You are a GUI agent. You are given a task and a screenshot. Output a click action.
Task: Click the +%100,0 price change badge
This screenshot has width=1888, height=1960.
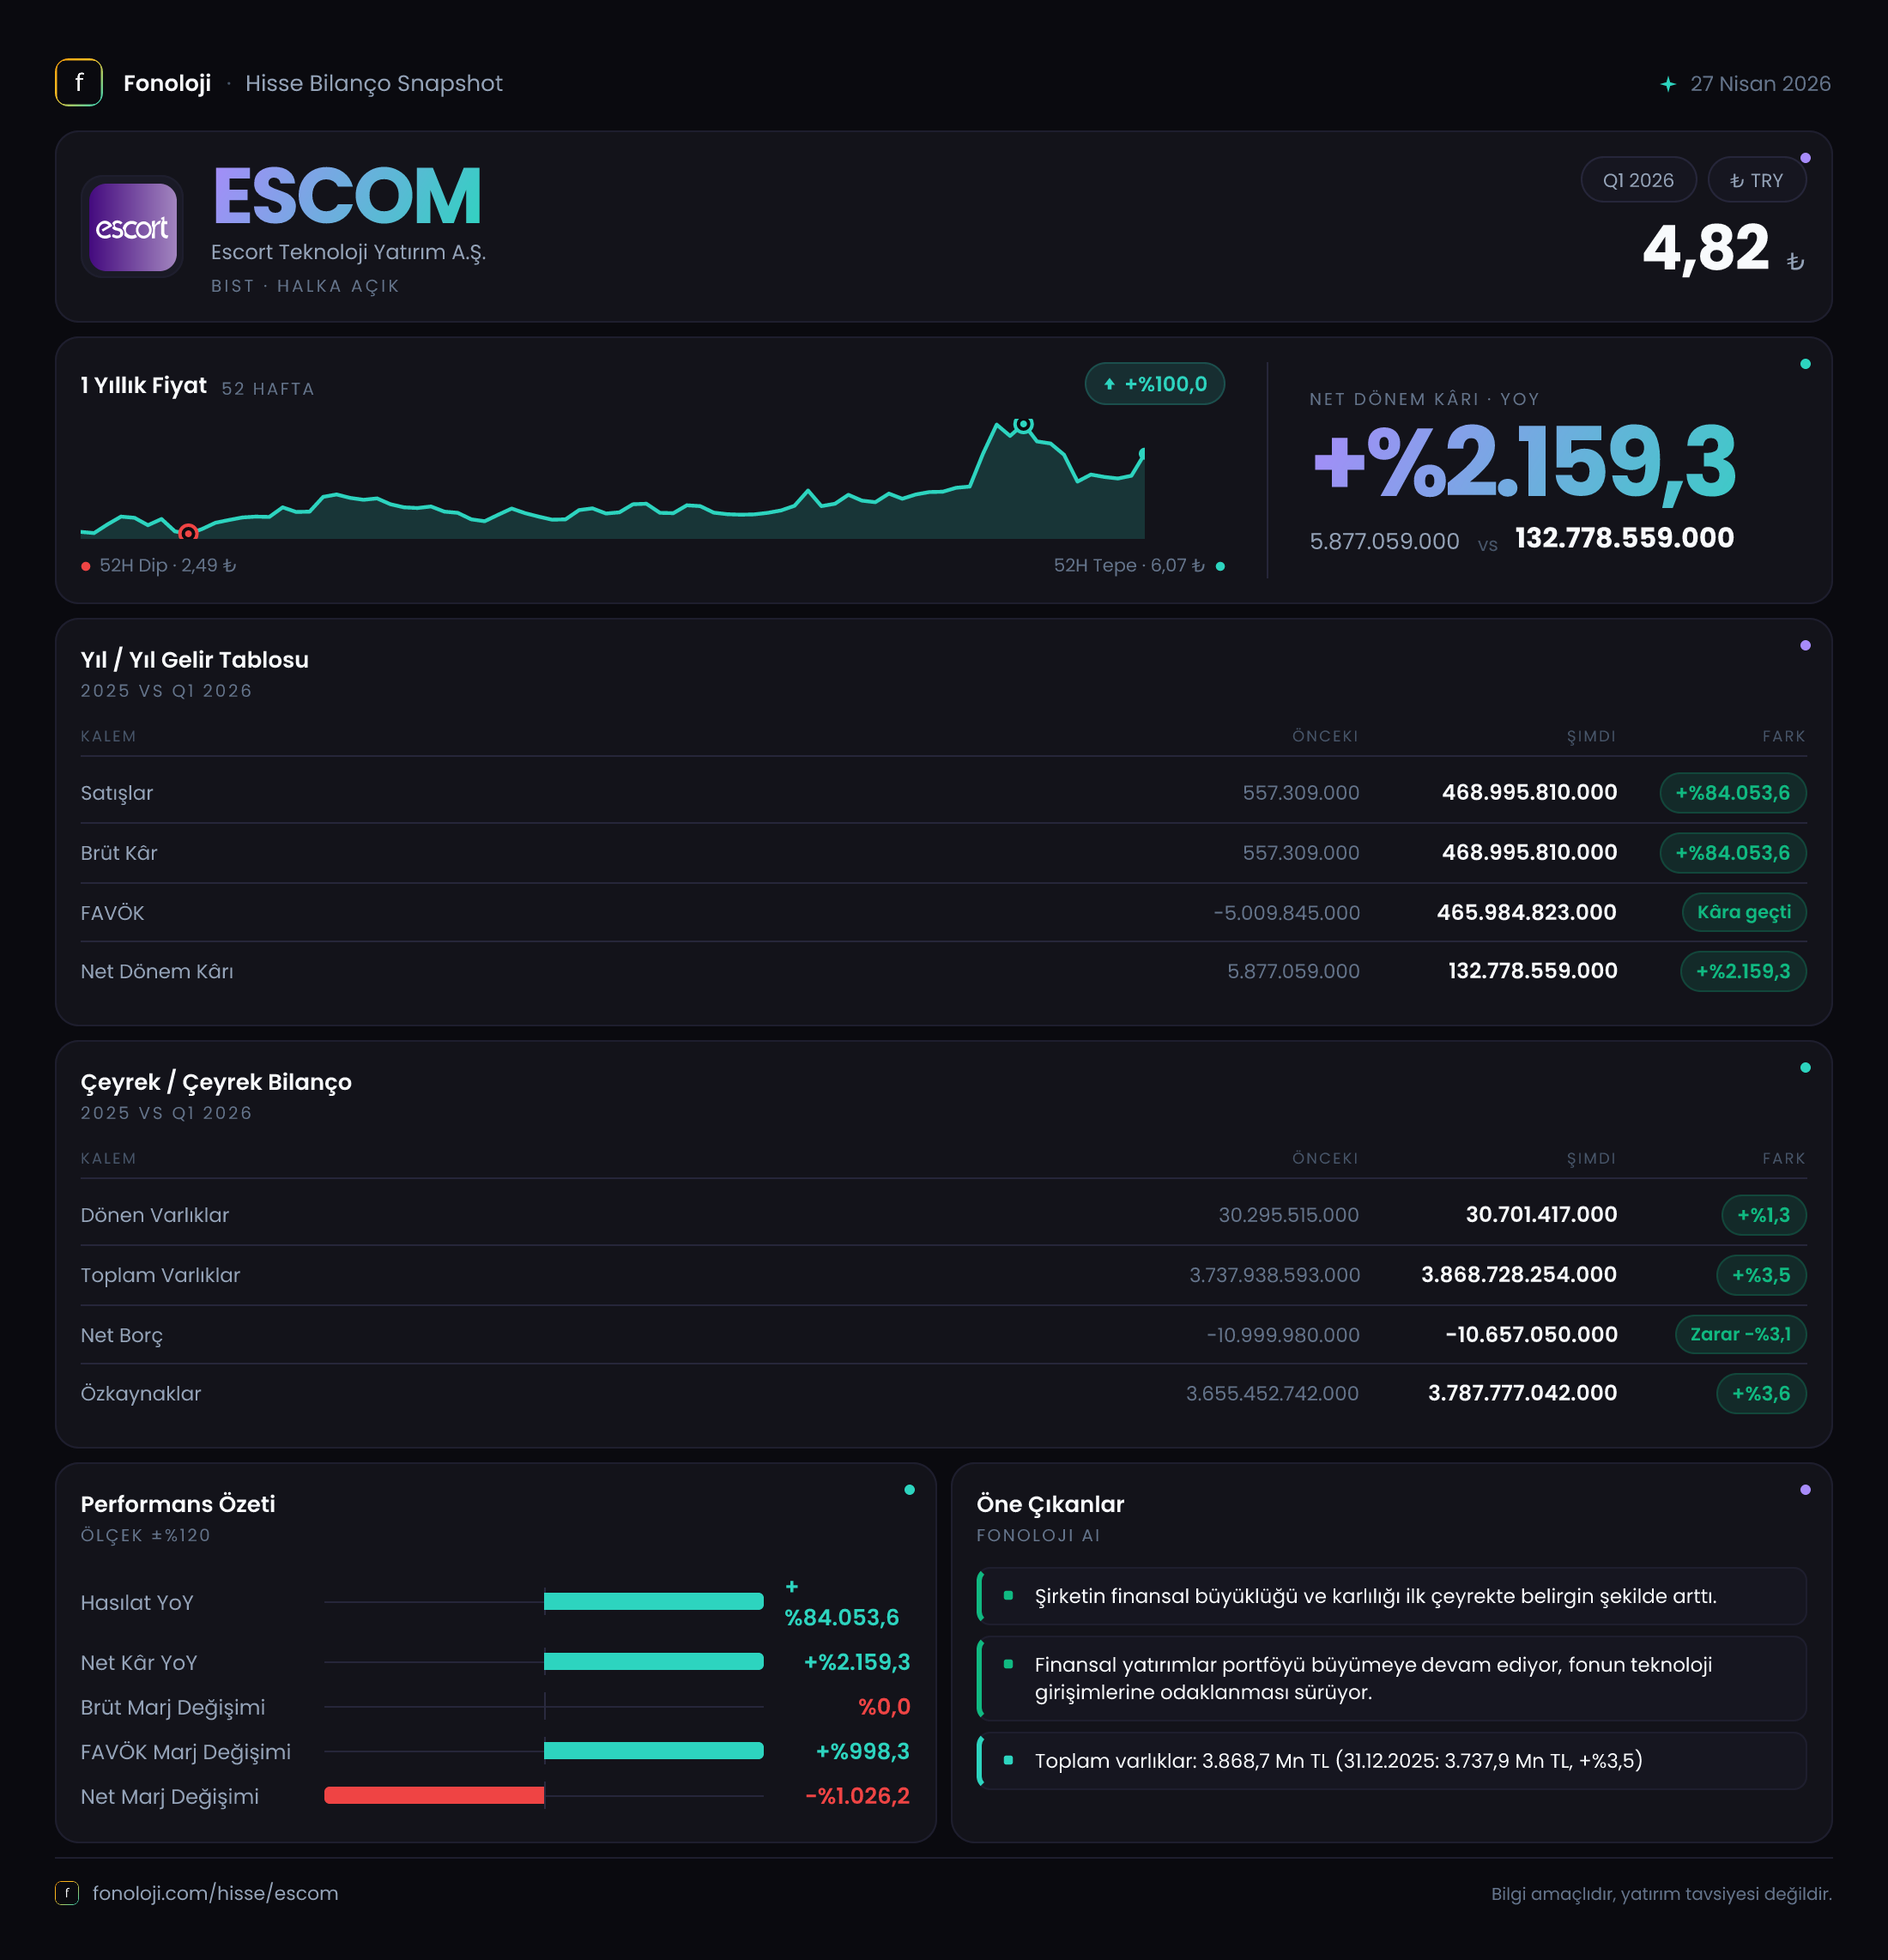click(x=1155, y=384)
